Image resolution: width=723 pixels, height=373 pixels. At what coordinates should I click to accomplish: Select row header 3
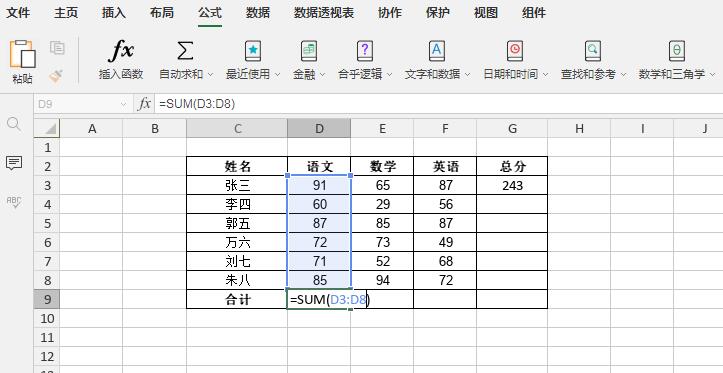pyautogui.click(x=47, y=185)
